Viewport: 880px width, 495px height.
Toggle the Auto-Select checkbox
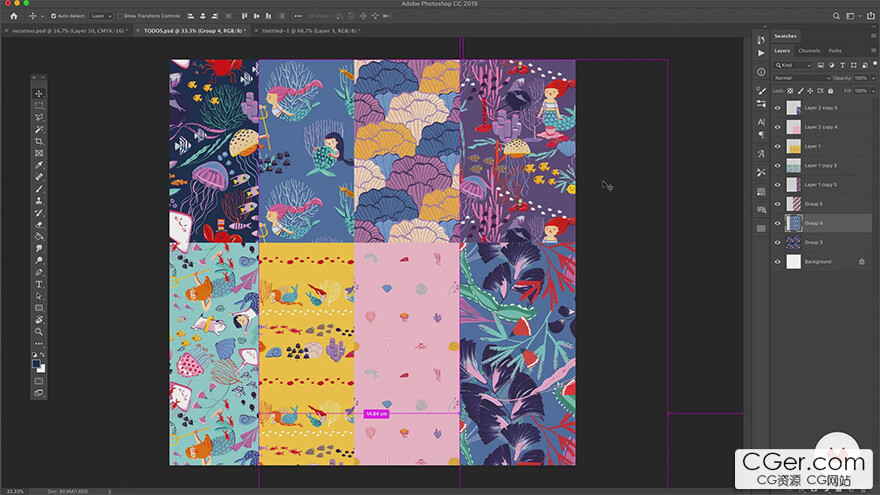click(53, 16)
